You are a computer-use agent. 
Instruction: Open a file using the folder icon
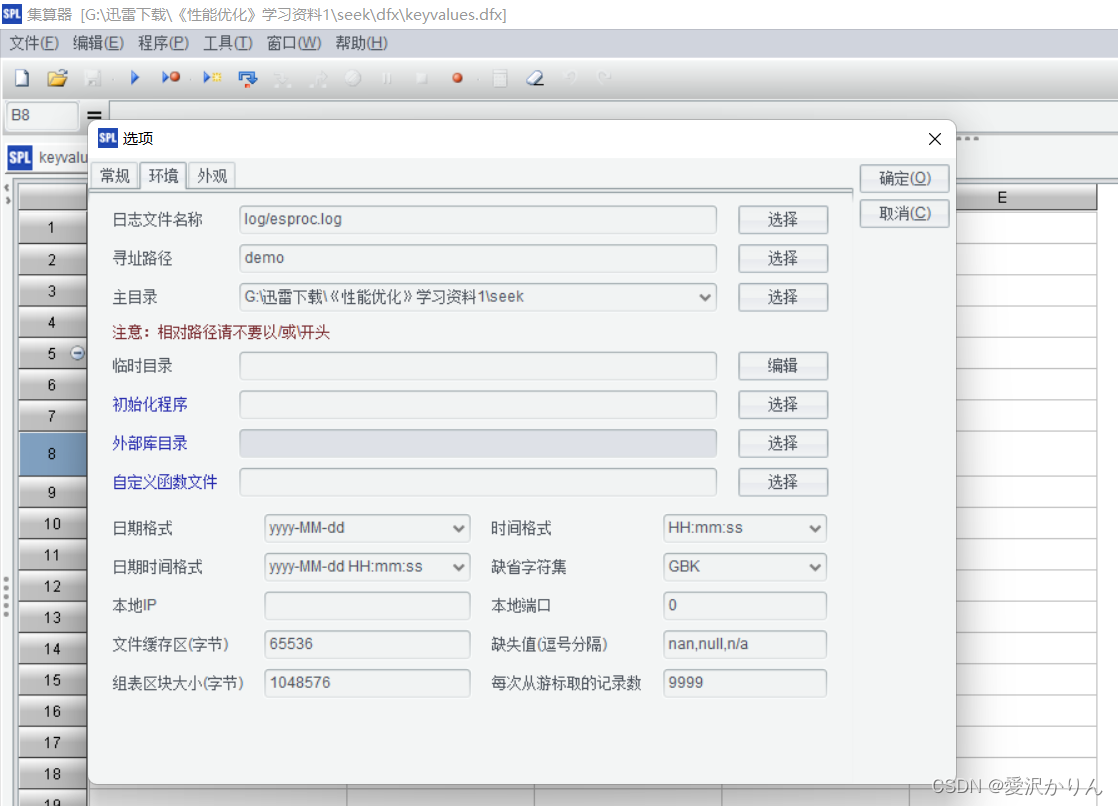pos(57,78)
